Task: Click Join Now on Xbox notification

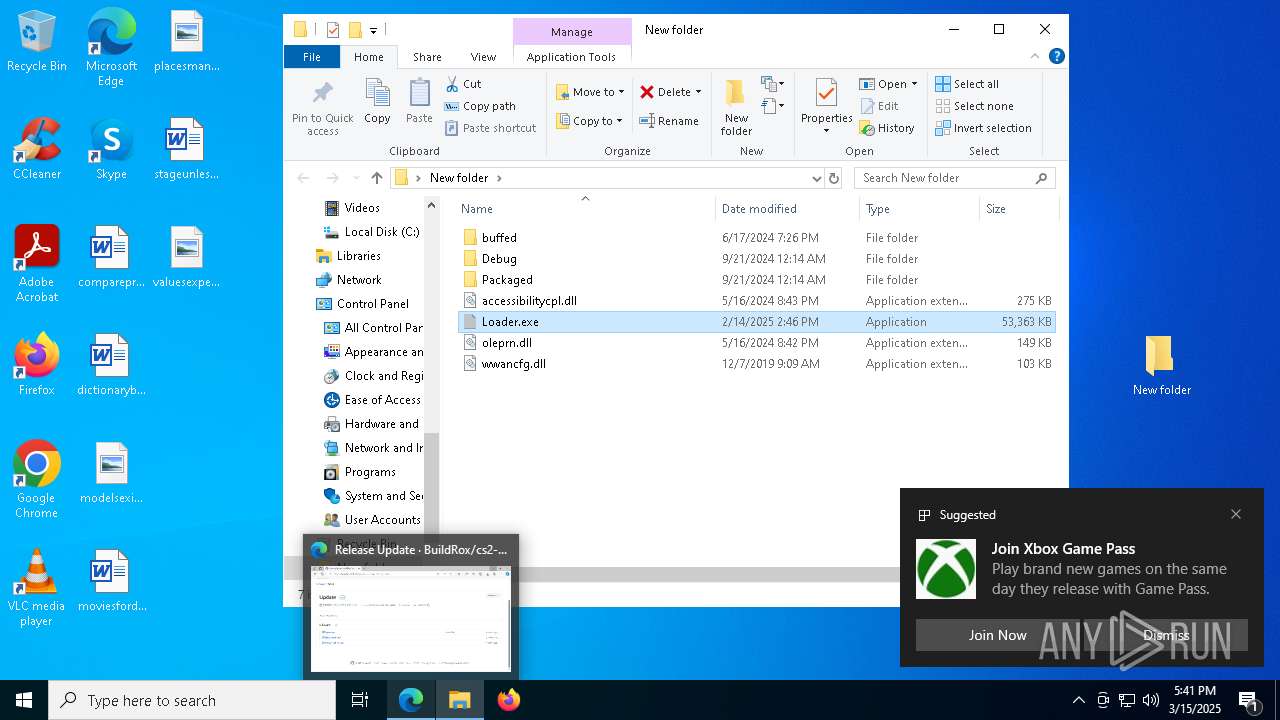Action: (x=997, y=635)
